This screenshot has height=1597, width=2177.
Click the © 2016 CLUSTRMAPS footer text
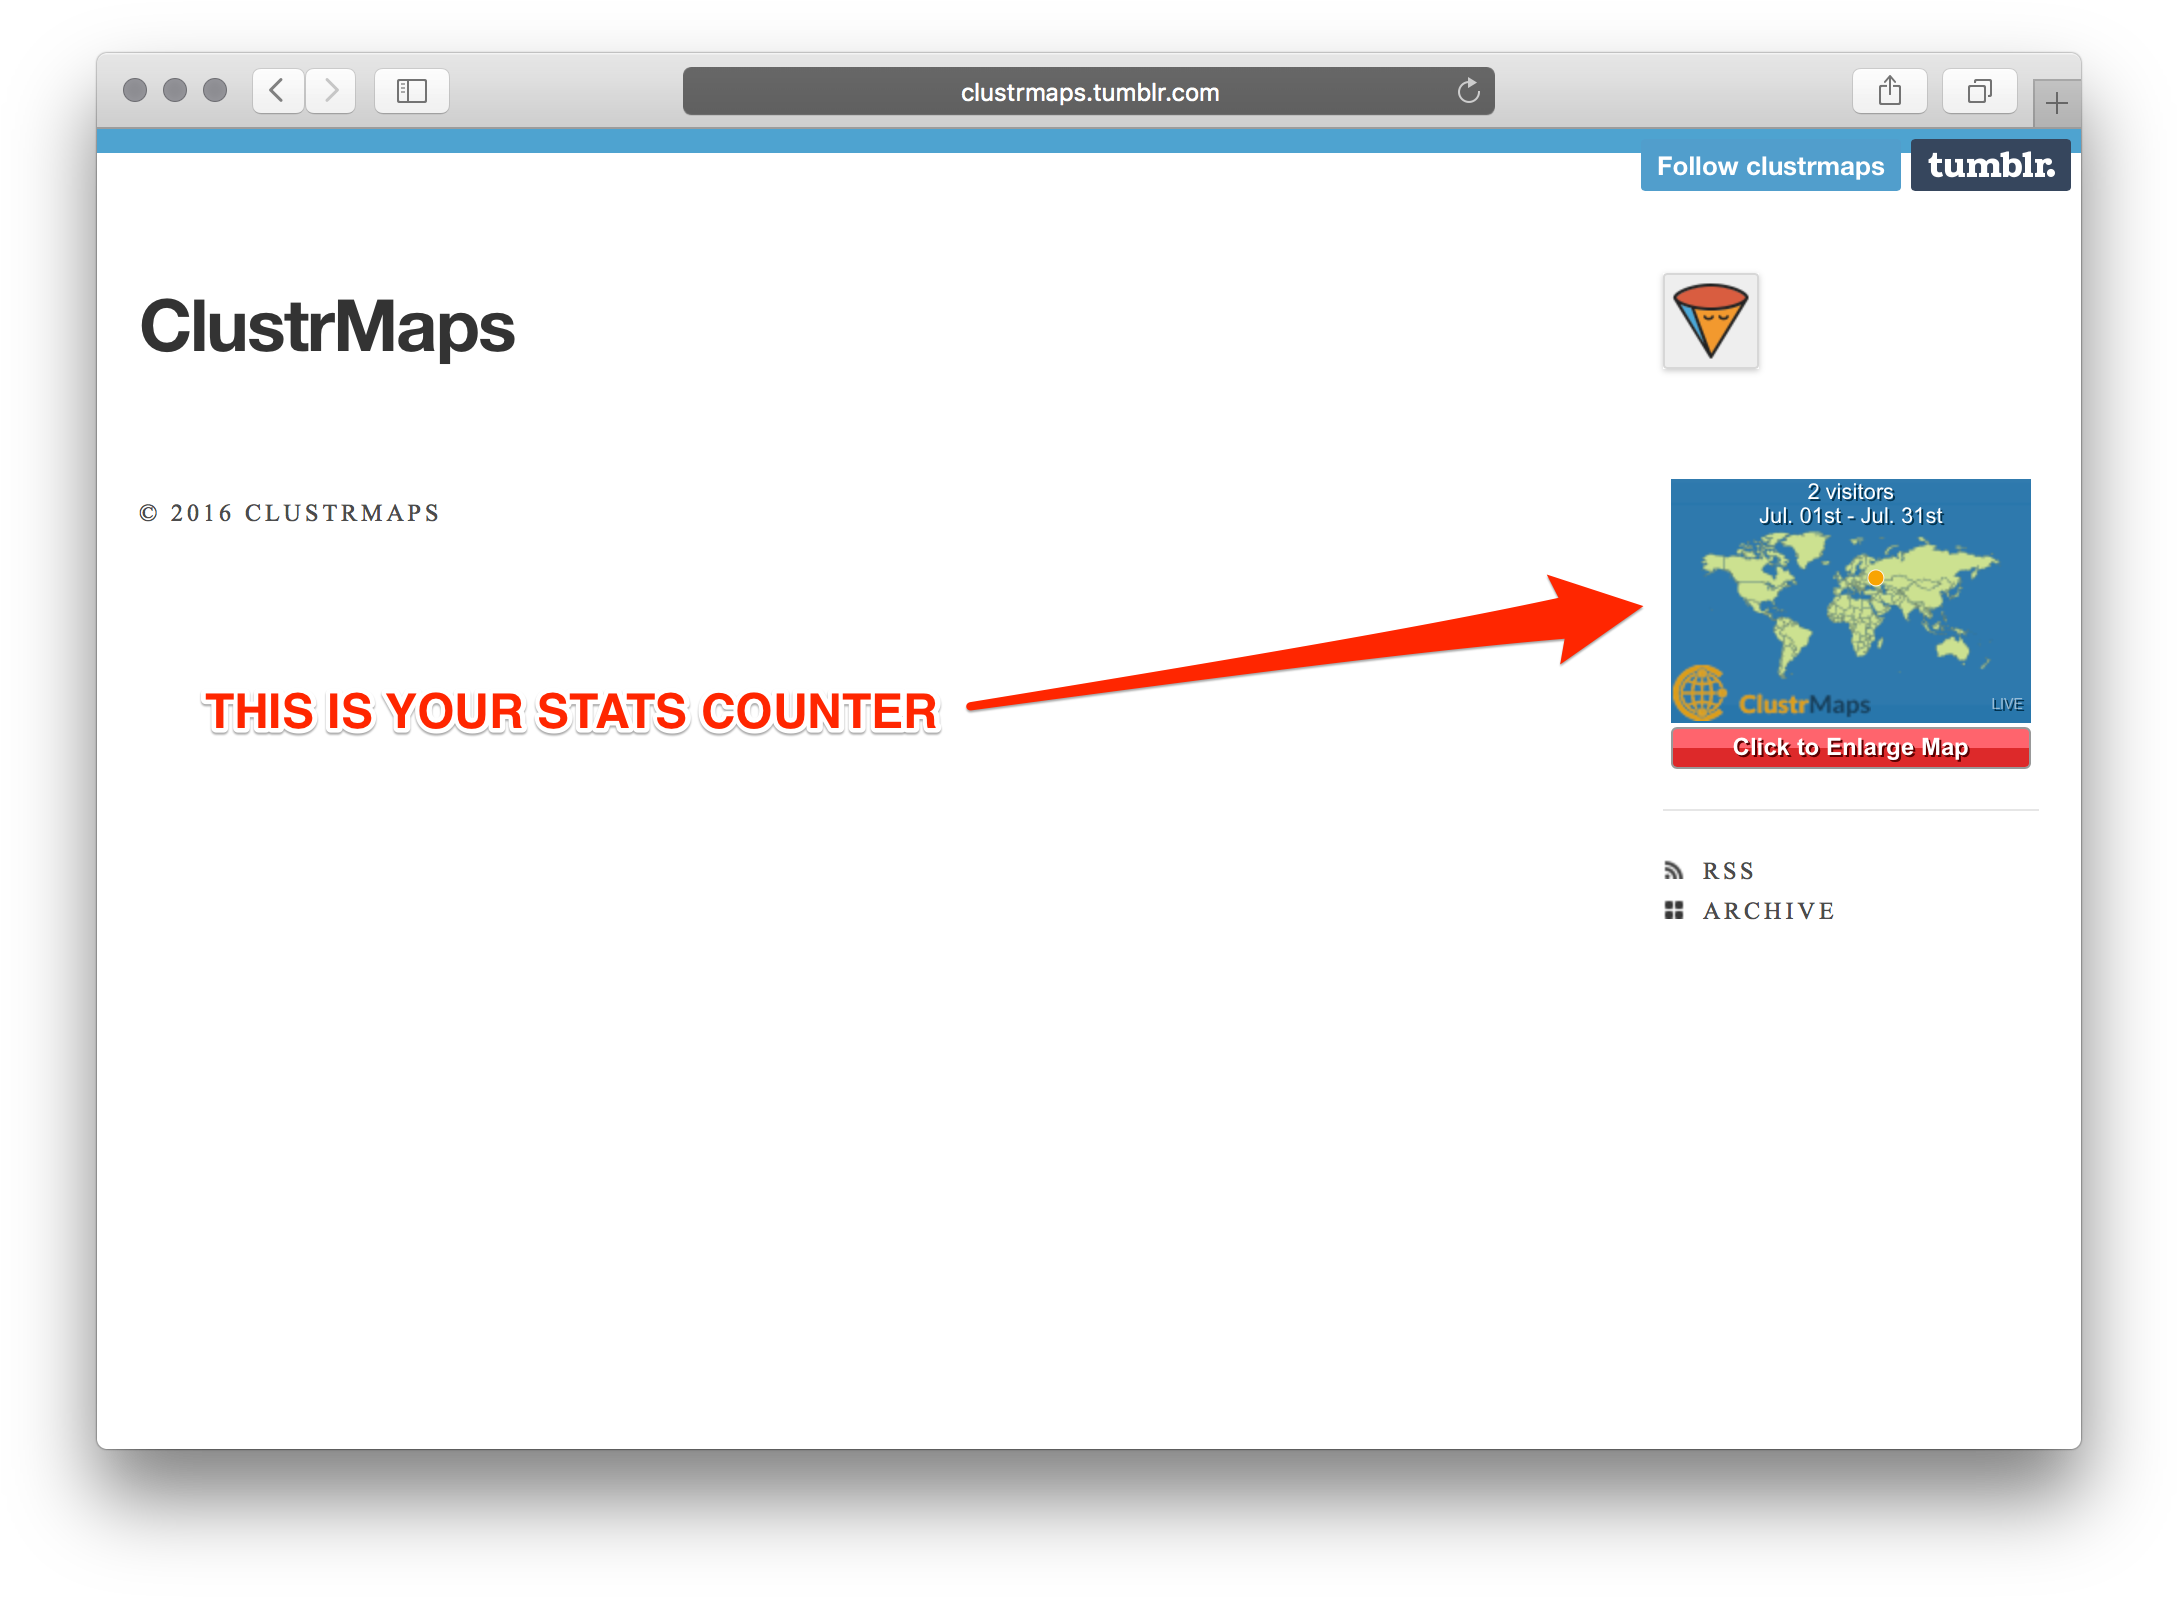pos(290,513)
